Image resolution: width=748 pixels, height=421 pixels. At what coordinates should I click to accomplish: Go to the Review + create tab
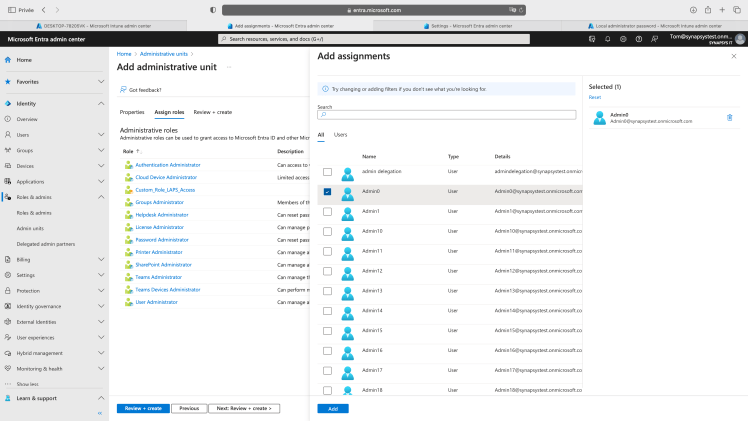pos(212,112)
